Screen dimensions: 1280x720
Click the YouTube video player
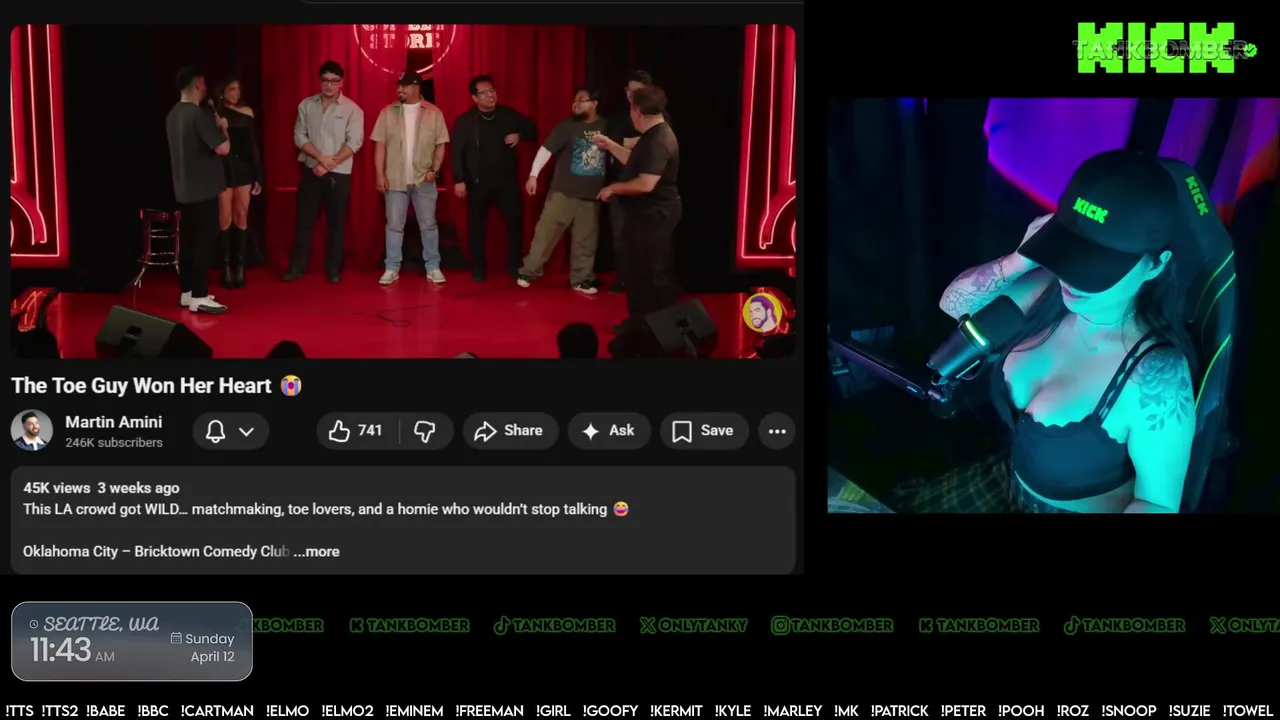click(403, 191)
